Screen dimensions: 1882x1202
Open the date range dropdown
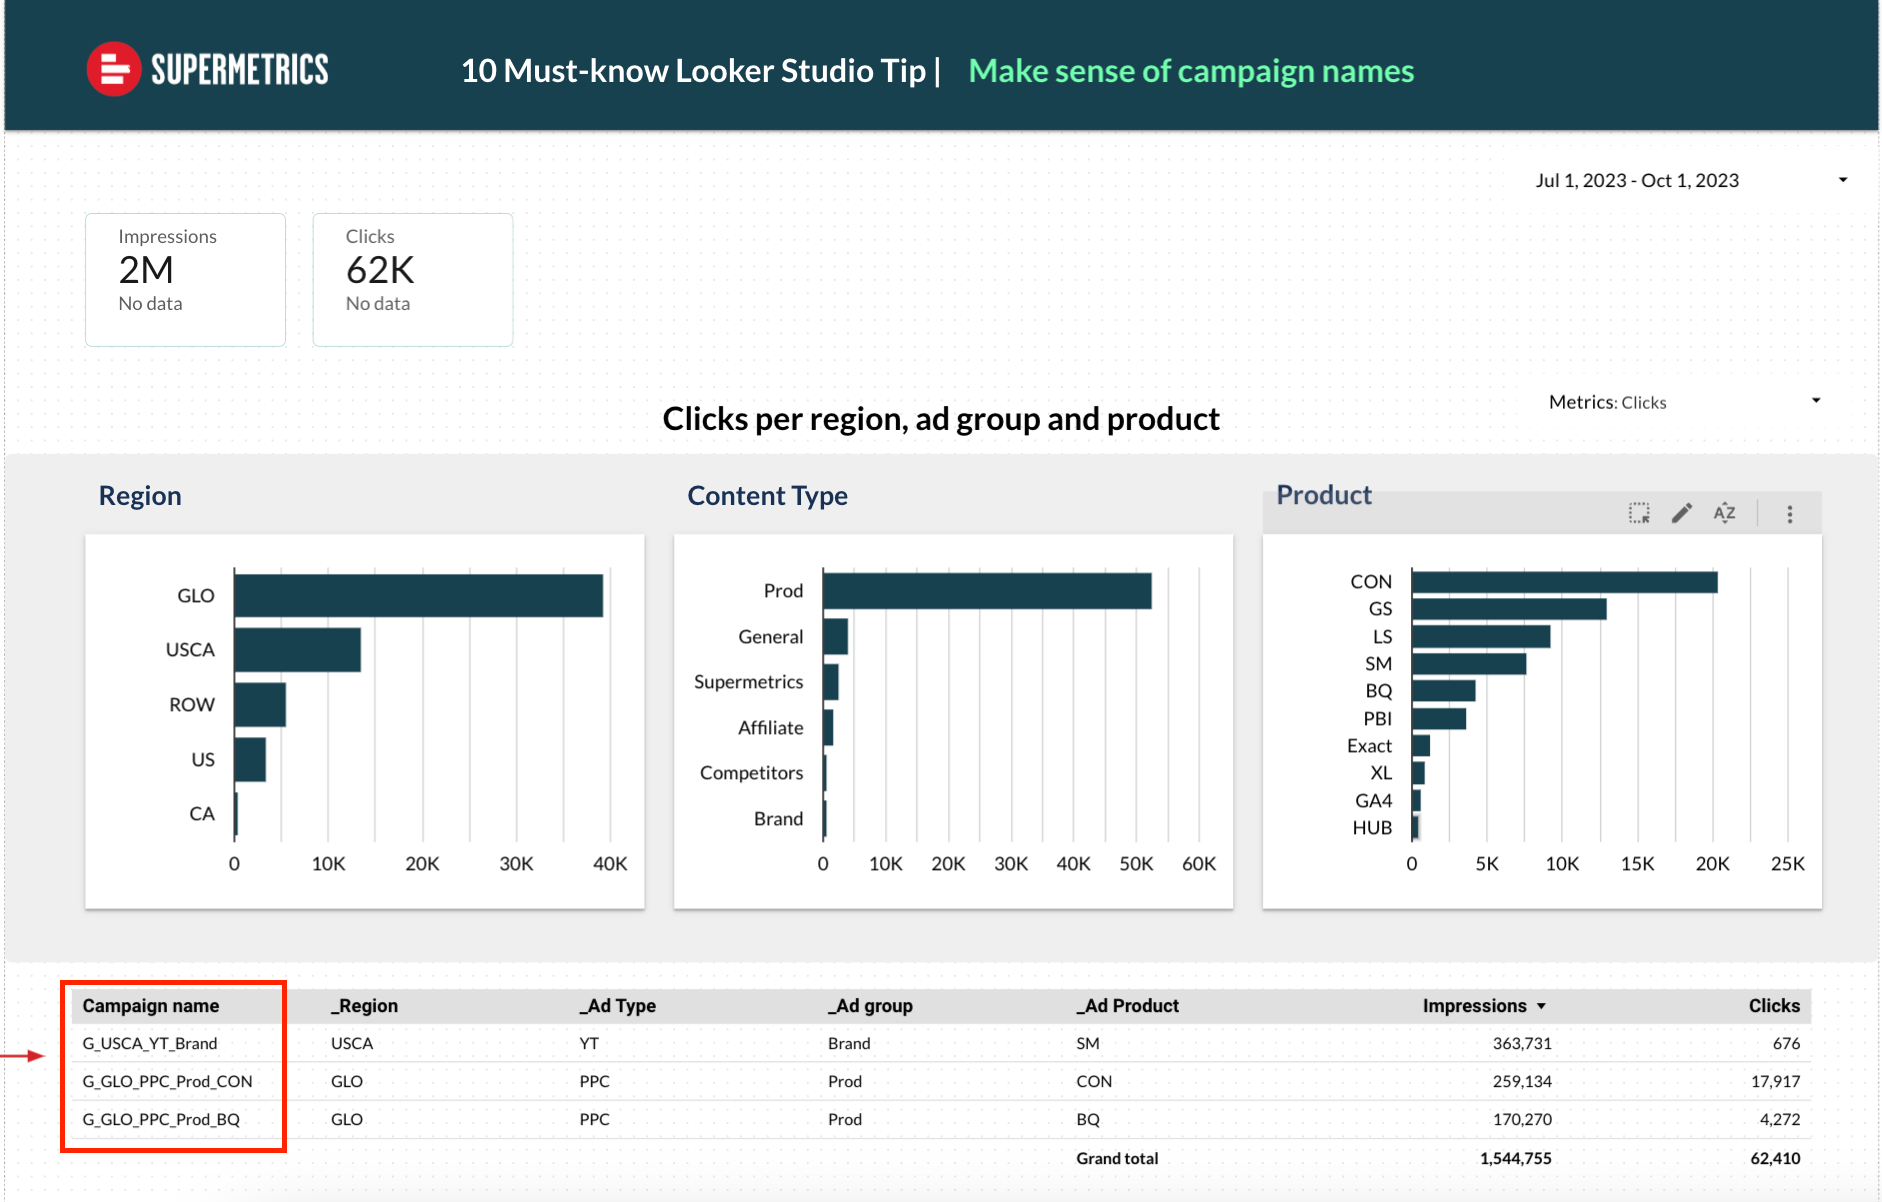point(1637,181)
